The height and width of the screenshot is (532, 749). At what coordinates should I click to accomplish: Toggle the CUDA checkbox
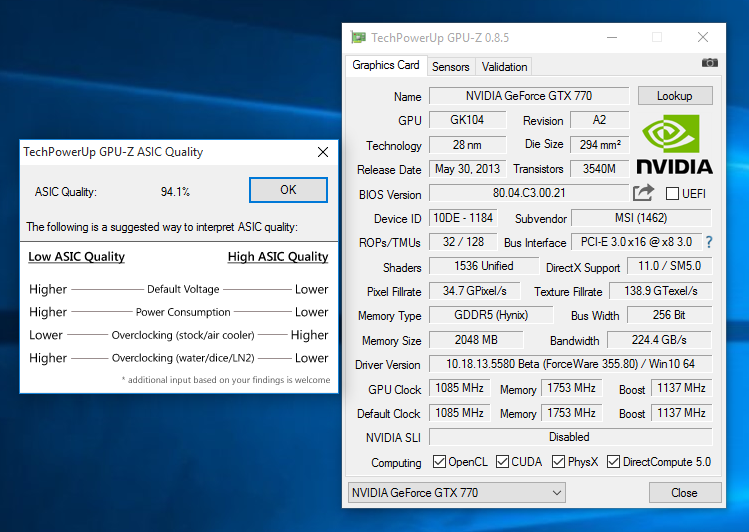(x=502, y=462)
